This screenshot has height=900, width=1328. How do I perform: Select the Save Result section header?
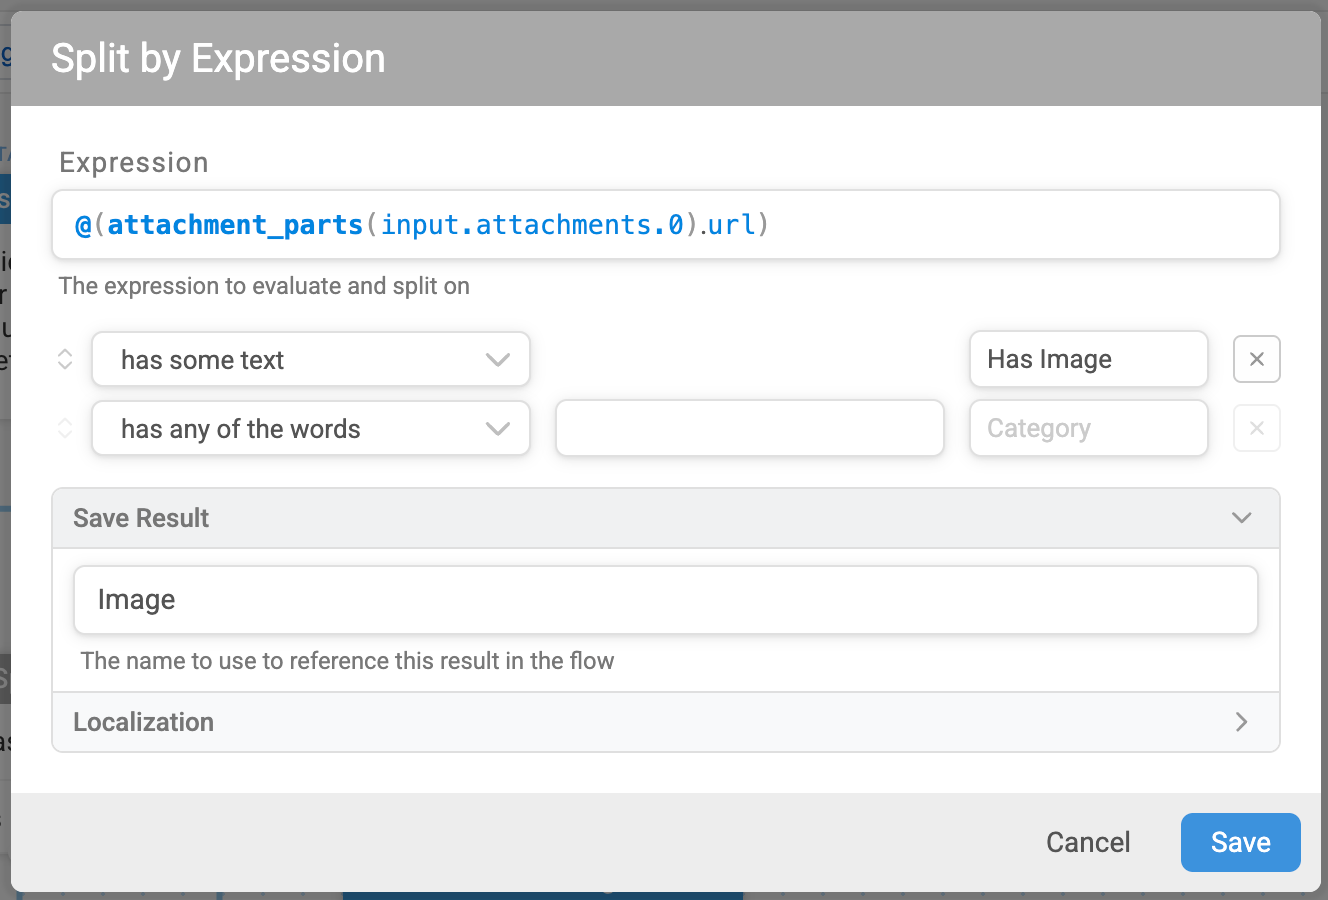(x=666, y=518)
